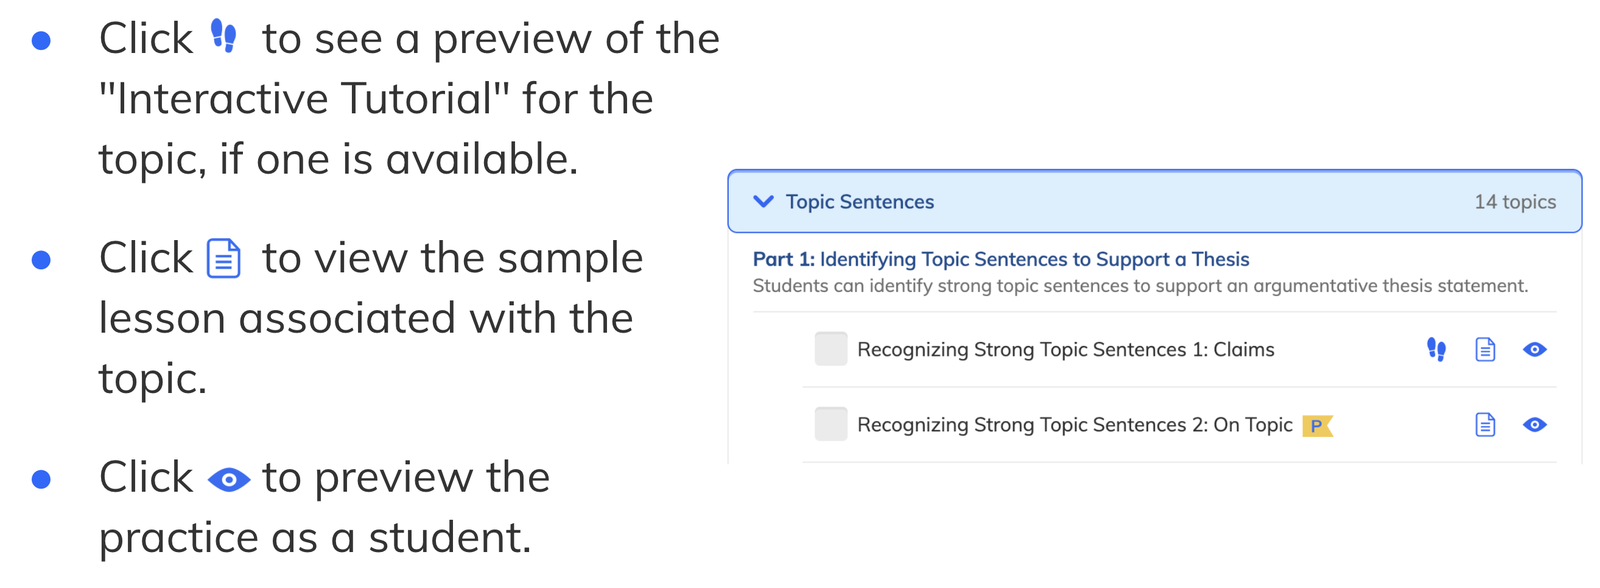Image resolution: width=1600 pixels, height=588 pixels.
Task: Click eye icon in third instruction bullet
Action: click(229, 480)
